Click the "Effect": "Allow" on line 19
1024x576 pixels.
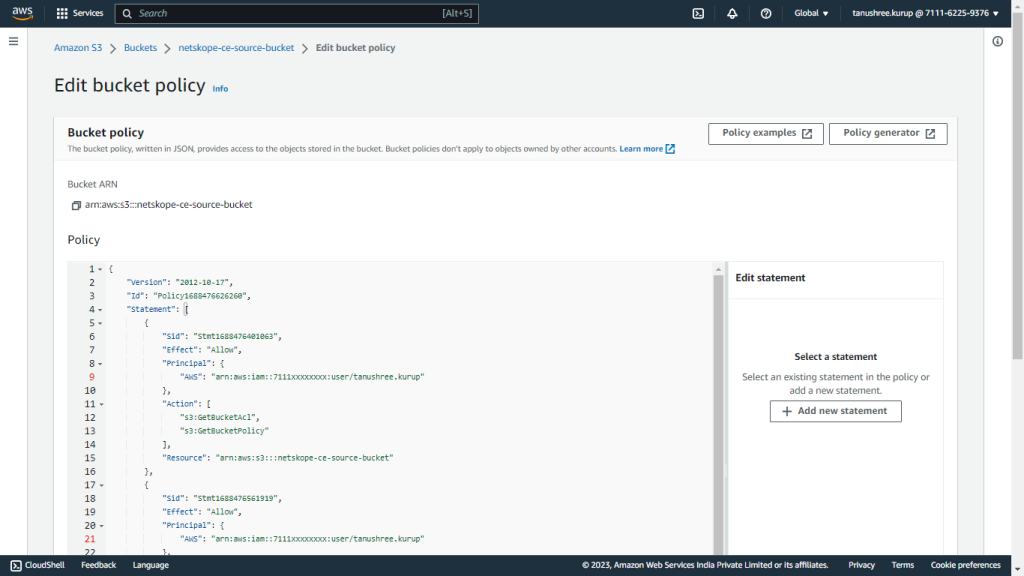pos(202,512)
